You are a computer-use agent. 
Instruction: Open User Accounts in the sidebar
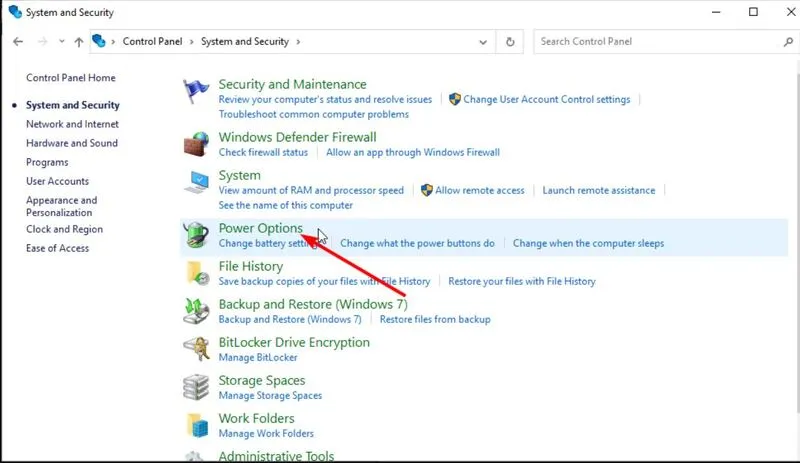[58, 181]
